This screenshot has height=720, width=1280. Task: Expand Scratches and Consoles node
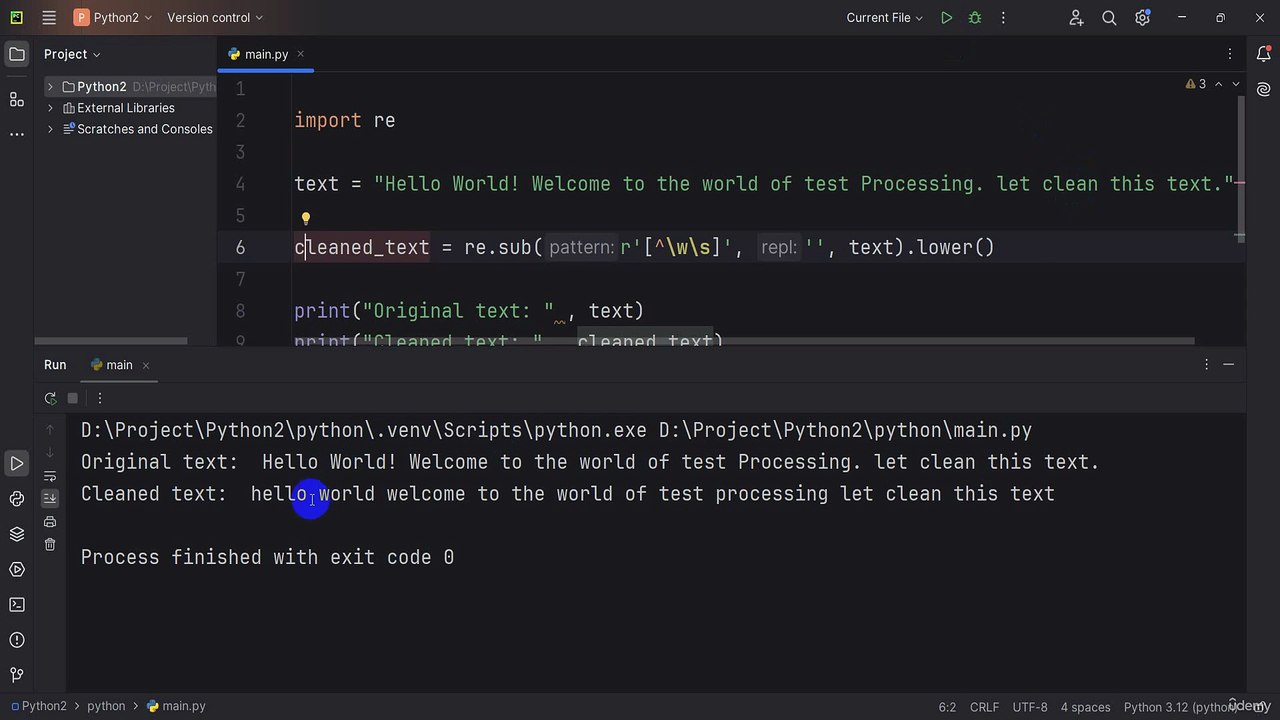[x=50, y=129]
